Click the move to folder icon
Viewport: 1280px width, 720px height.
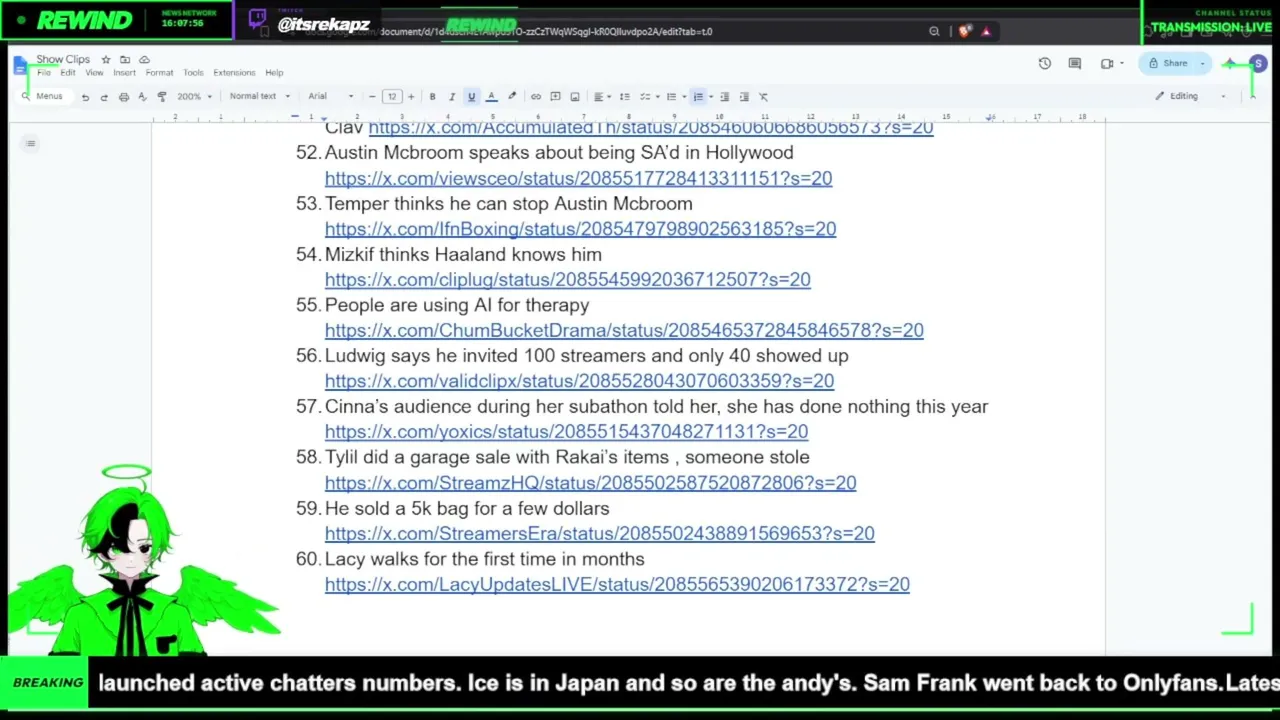(x=125, y=60)
